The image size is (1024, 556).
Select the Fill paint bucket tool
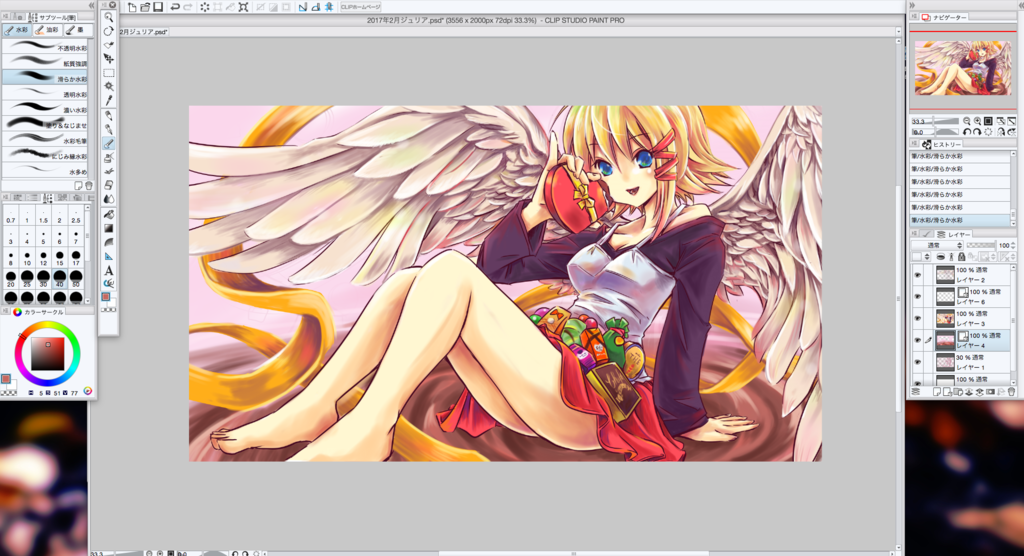tap(108, 214)
